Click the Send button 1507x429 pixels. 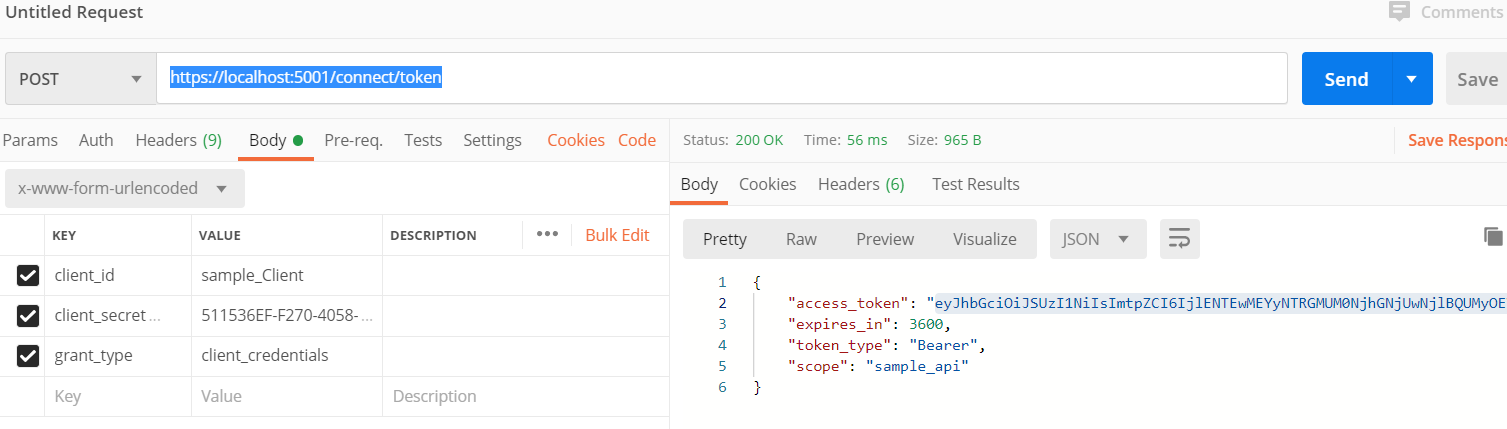1346,79
